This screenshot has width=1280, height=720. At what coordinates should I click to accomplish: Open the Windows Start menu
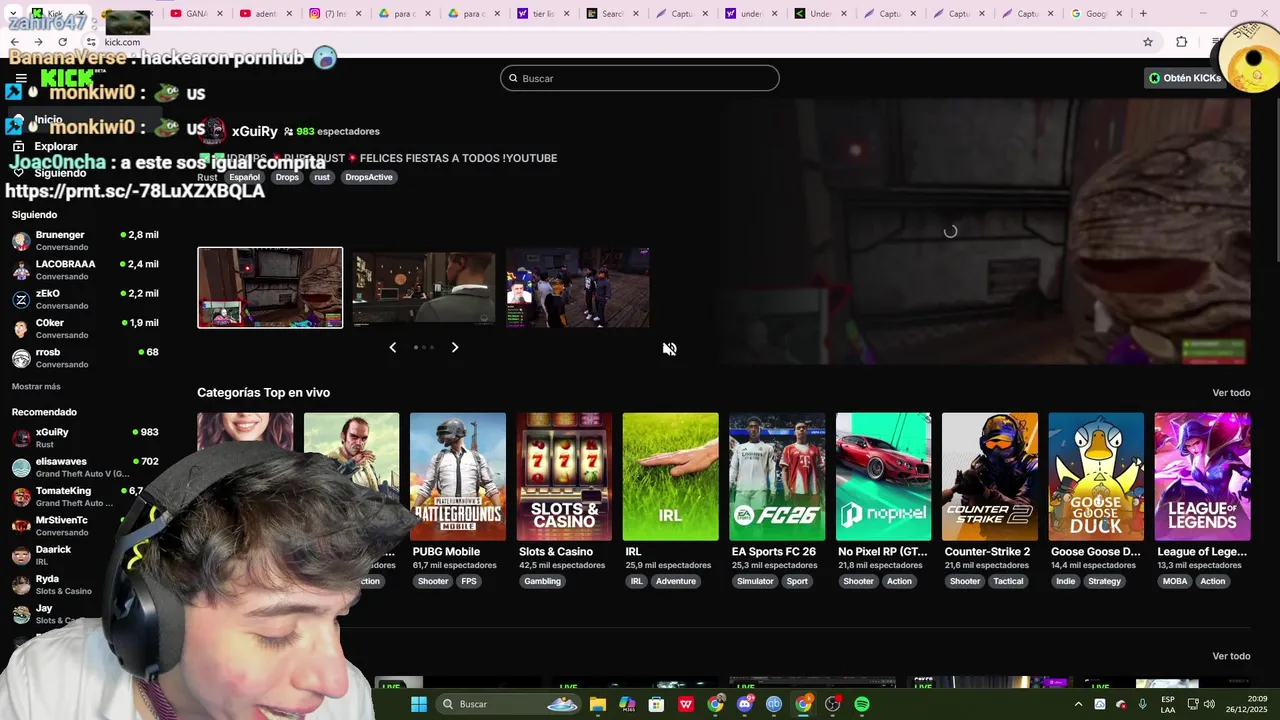coord(419,704)
